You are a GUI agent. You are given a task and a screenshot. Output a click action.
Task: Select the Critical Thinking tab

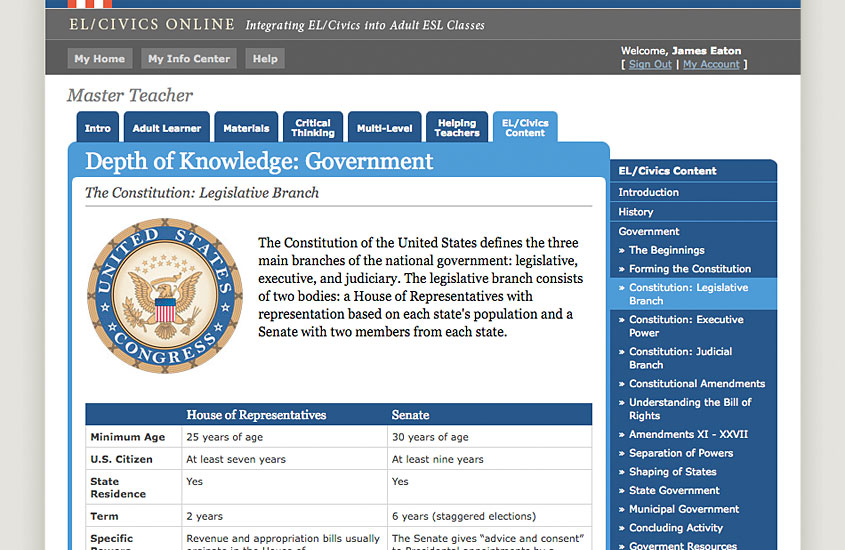click(313, 128)
